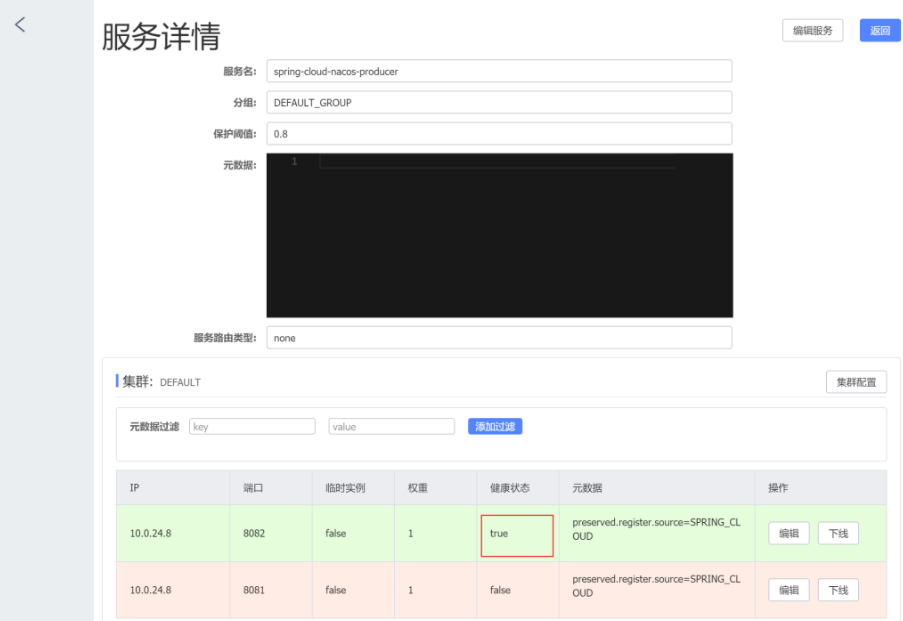Click the health status false cell
This screenshot has width=903, height=621.
[500, 590]
